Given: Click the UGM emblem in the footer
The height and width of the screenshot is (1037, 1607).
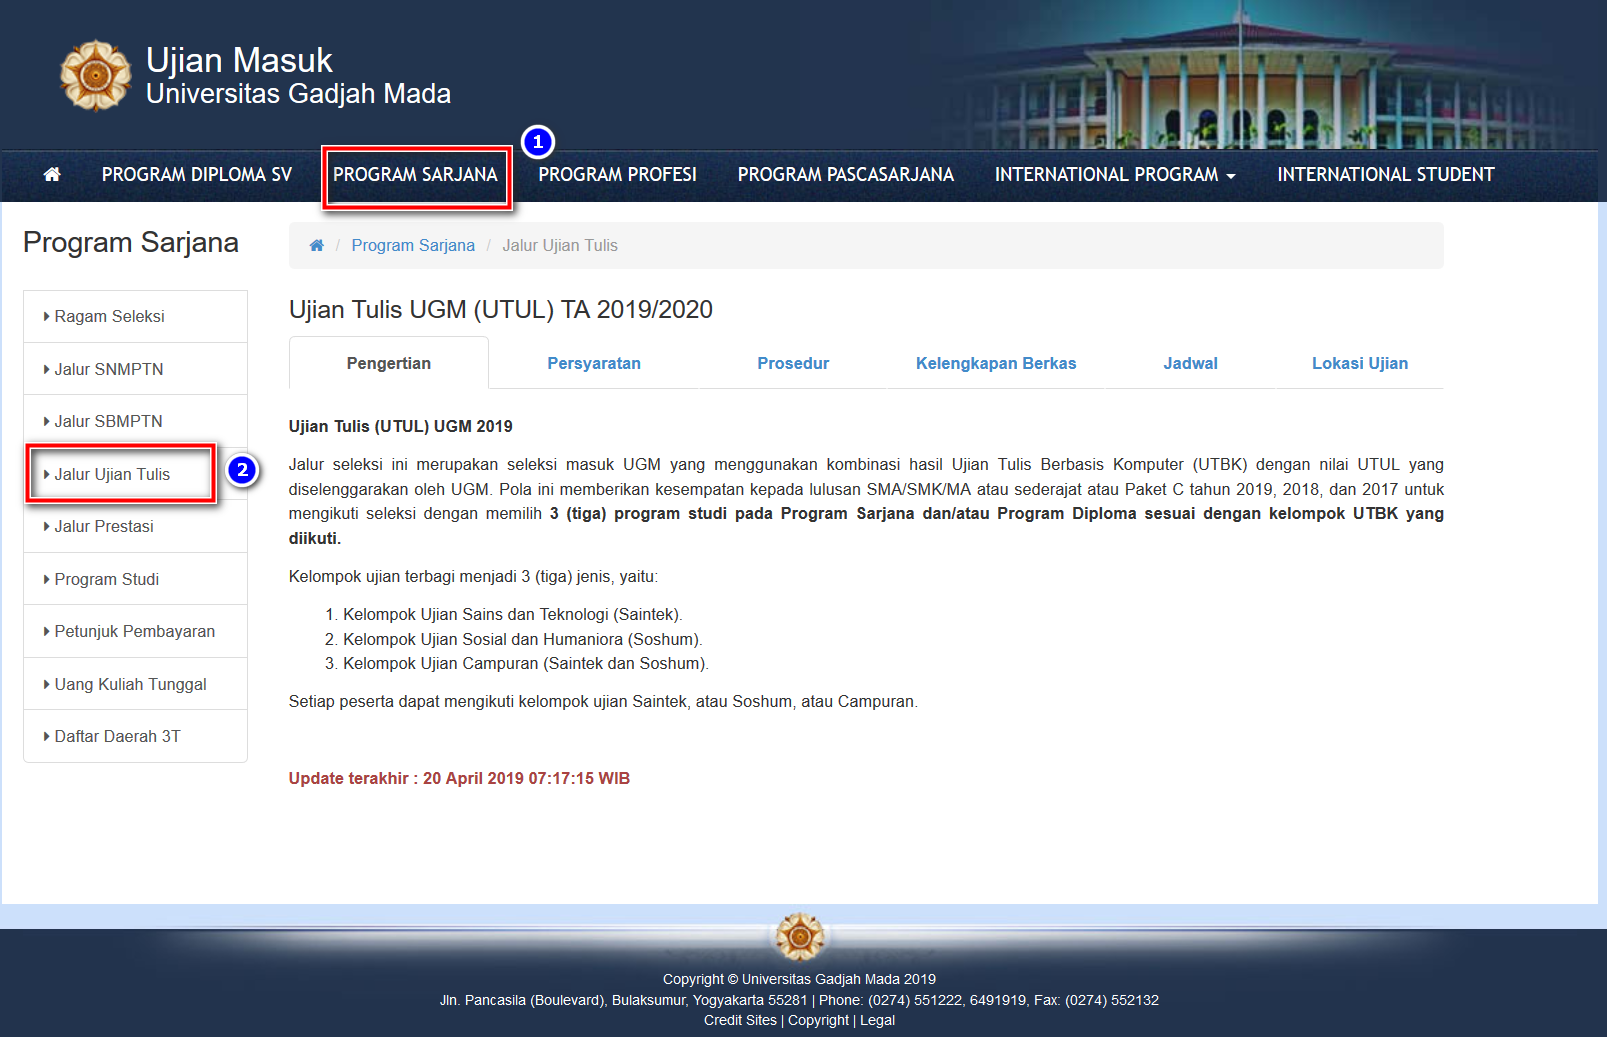Looking at the screenshot, I should point(800,937).
